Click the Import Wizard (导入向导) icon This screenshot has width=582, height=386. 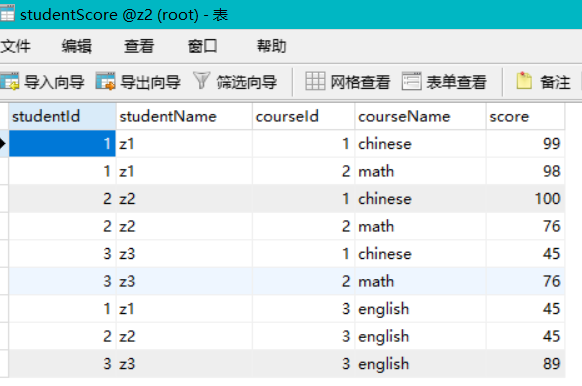9,81
